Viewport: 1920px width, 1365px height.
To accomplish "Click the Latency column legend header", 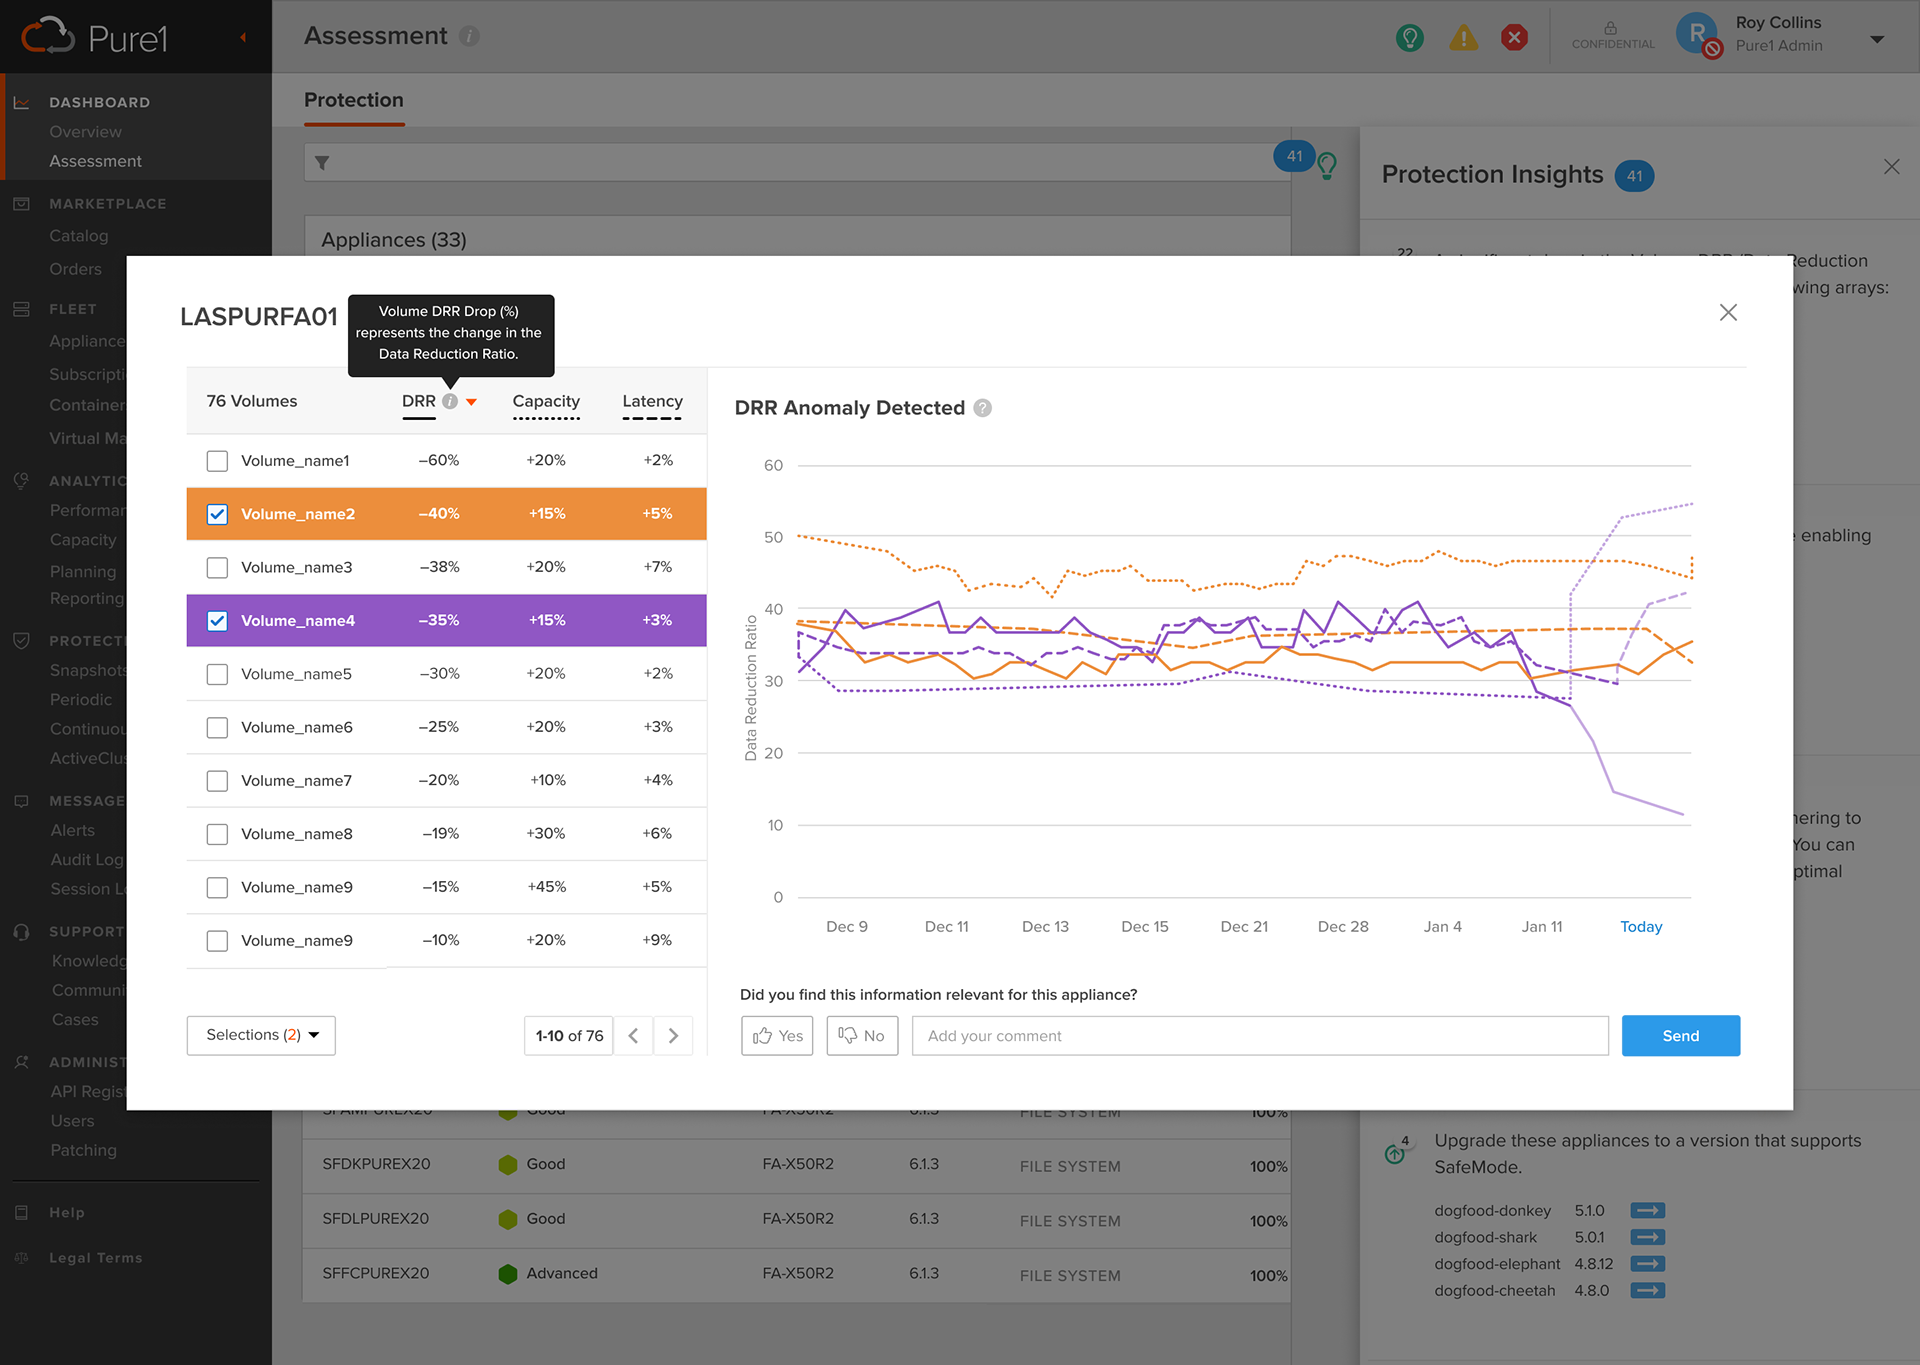I will 652,401.
